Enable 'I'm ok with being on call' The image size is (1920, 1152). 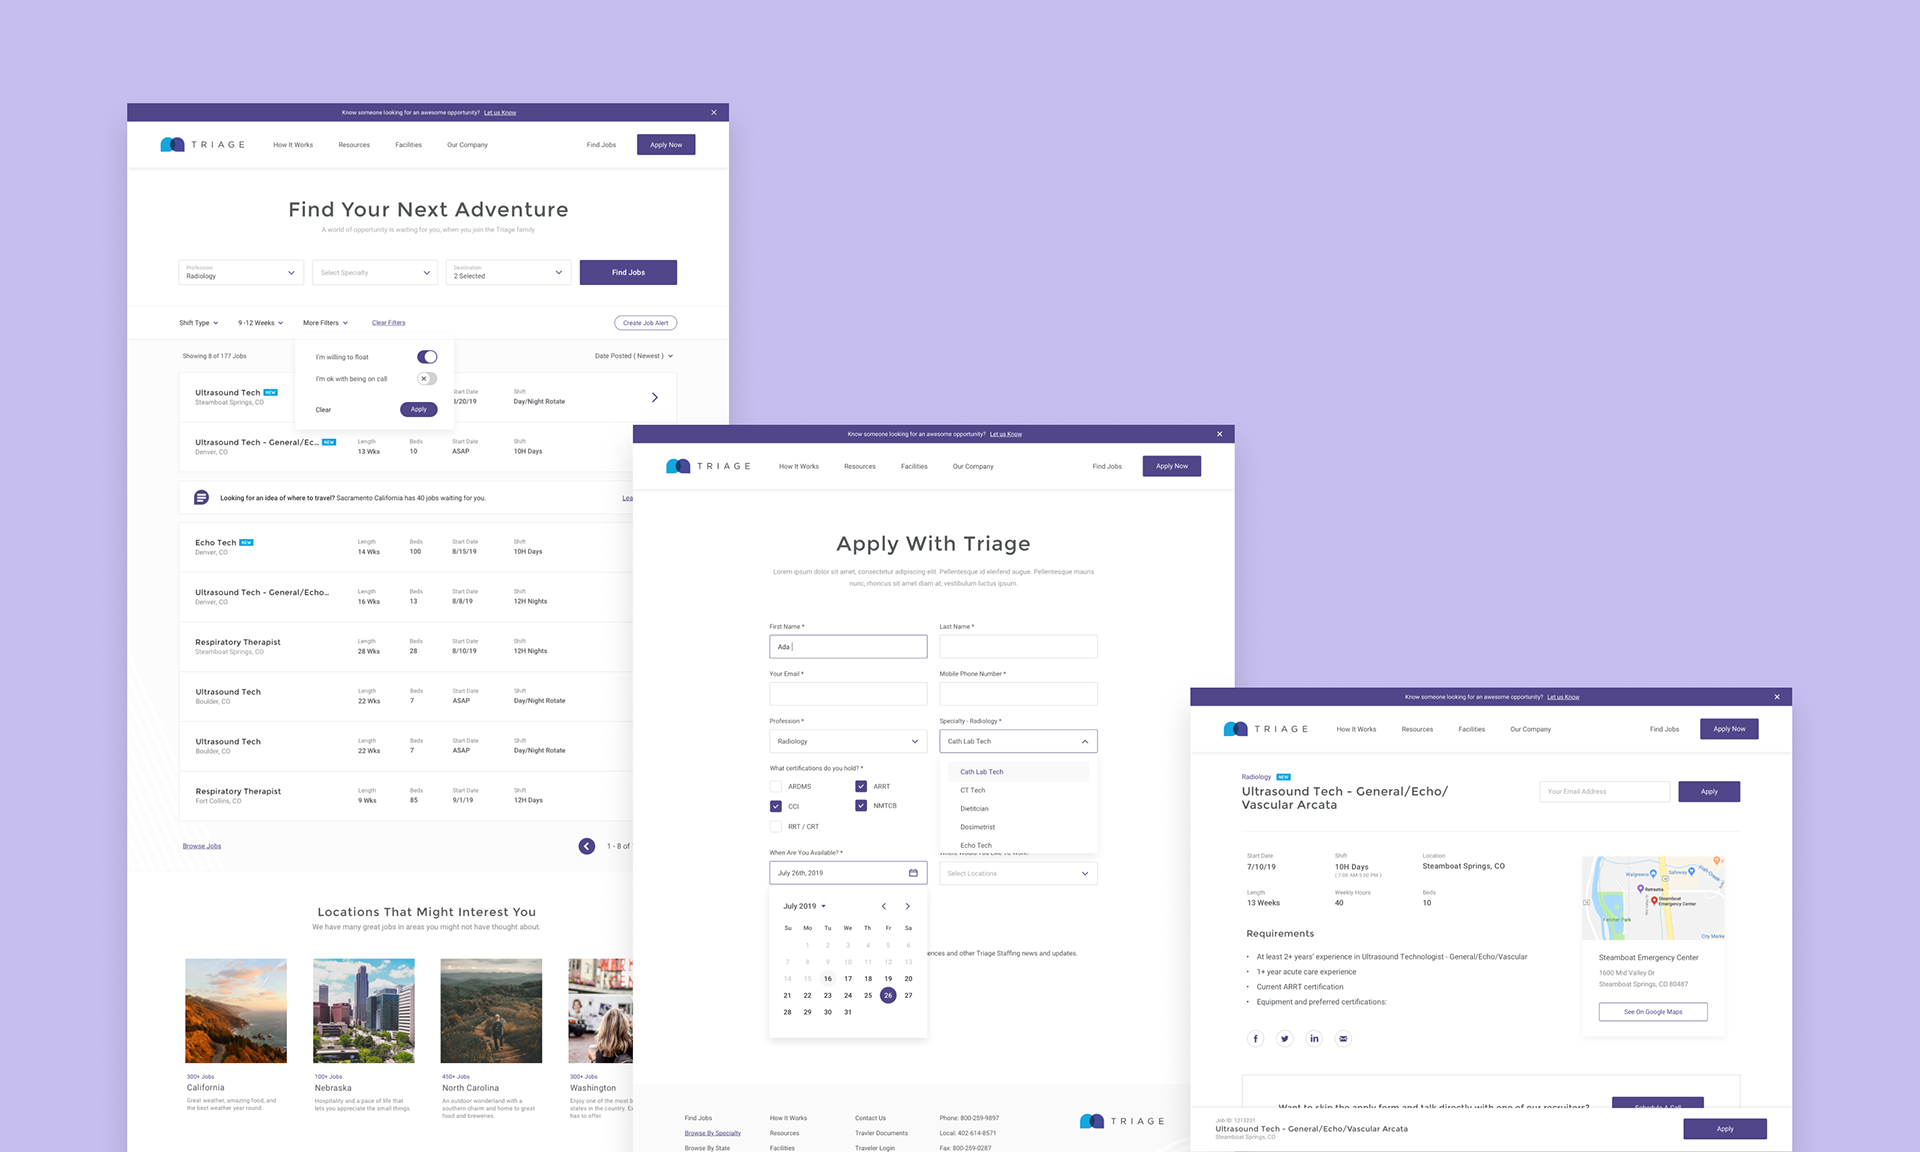point(427,379)
